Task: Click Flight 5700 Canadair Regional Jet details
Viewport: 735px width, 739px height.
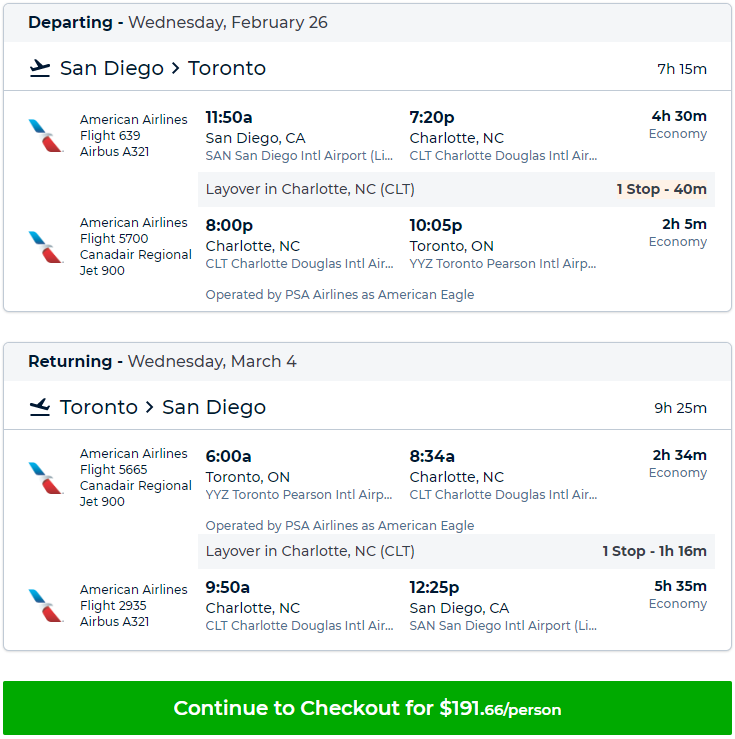Action: click(x=135, y=247)
